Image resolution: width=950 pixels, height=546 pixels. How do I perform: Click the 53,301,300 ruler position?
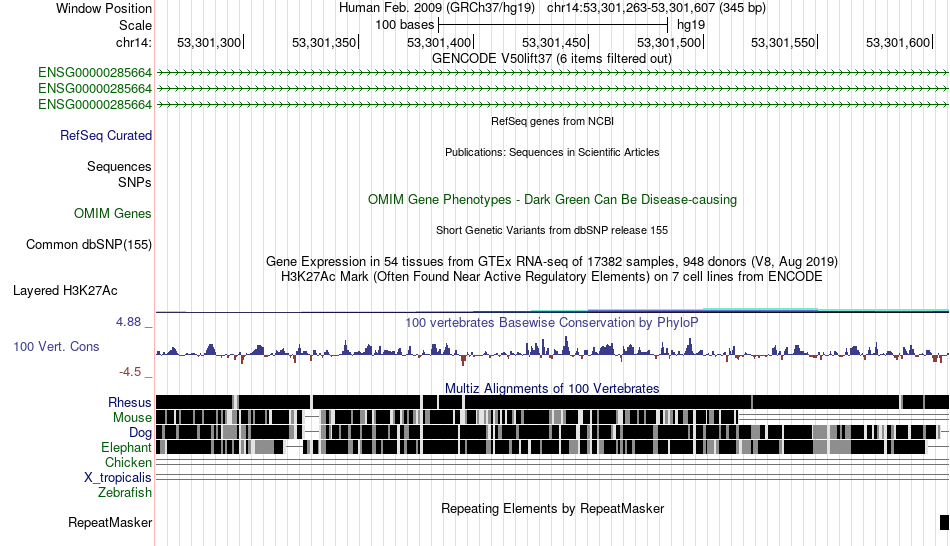click(x=209, y=42)
